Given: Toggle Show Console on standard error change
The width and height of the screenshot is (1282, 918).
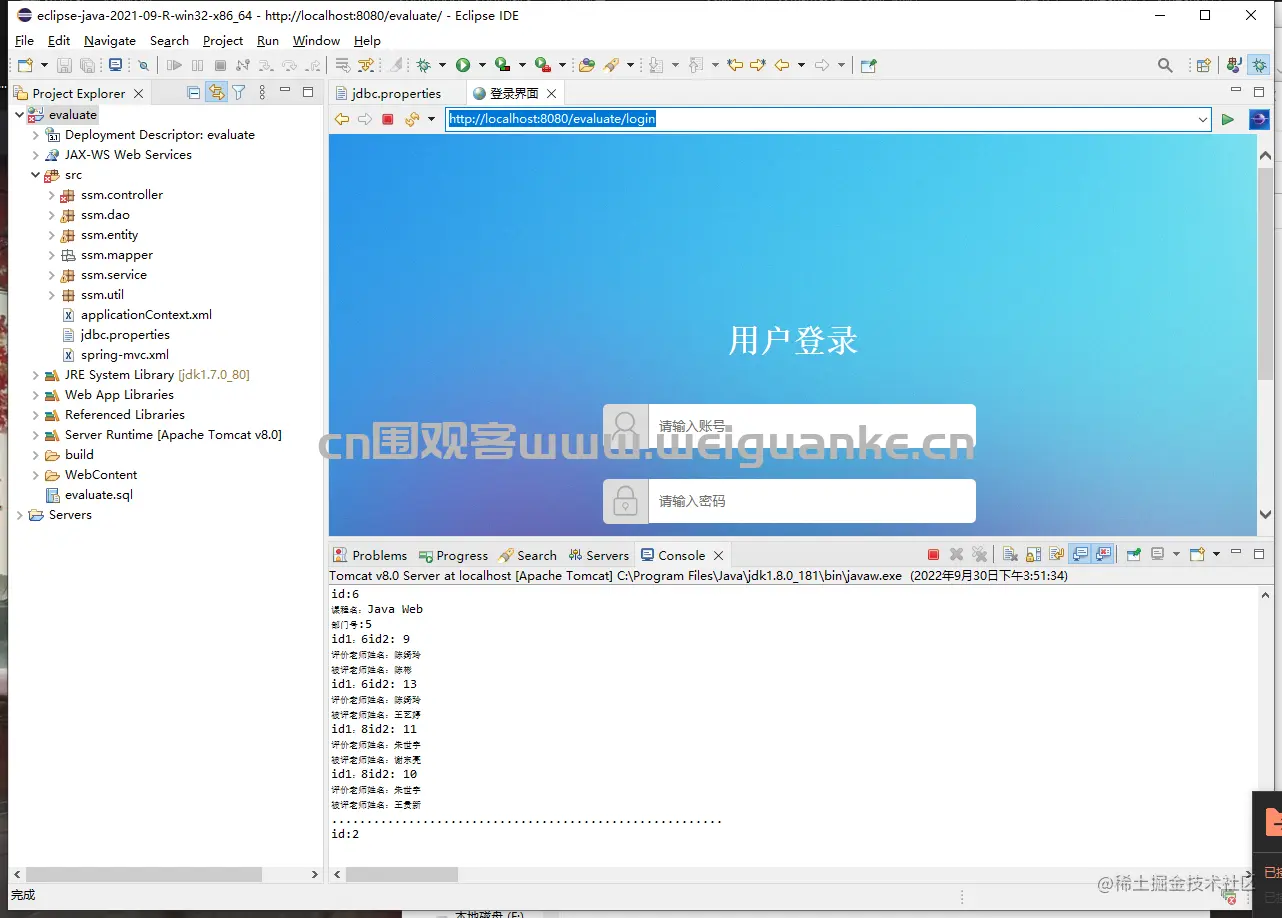Looking at the screenshot, I should [1104, 555].
